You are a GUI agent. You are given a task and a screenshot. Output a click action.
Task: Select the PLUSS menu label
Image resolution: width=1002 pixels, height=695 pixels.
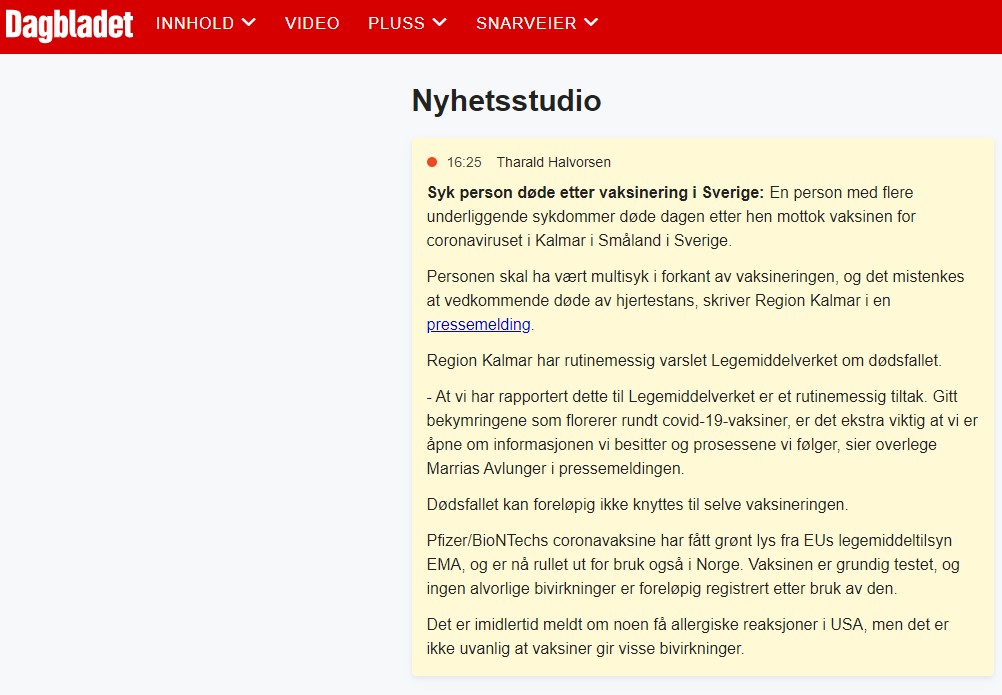[x=396, y=23]
